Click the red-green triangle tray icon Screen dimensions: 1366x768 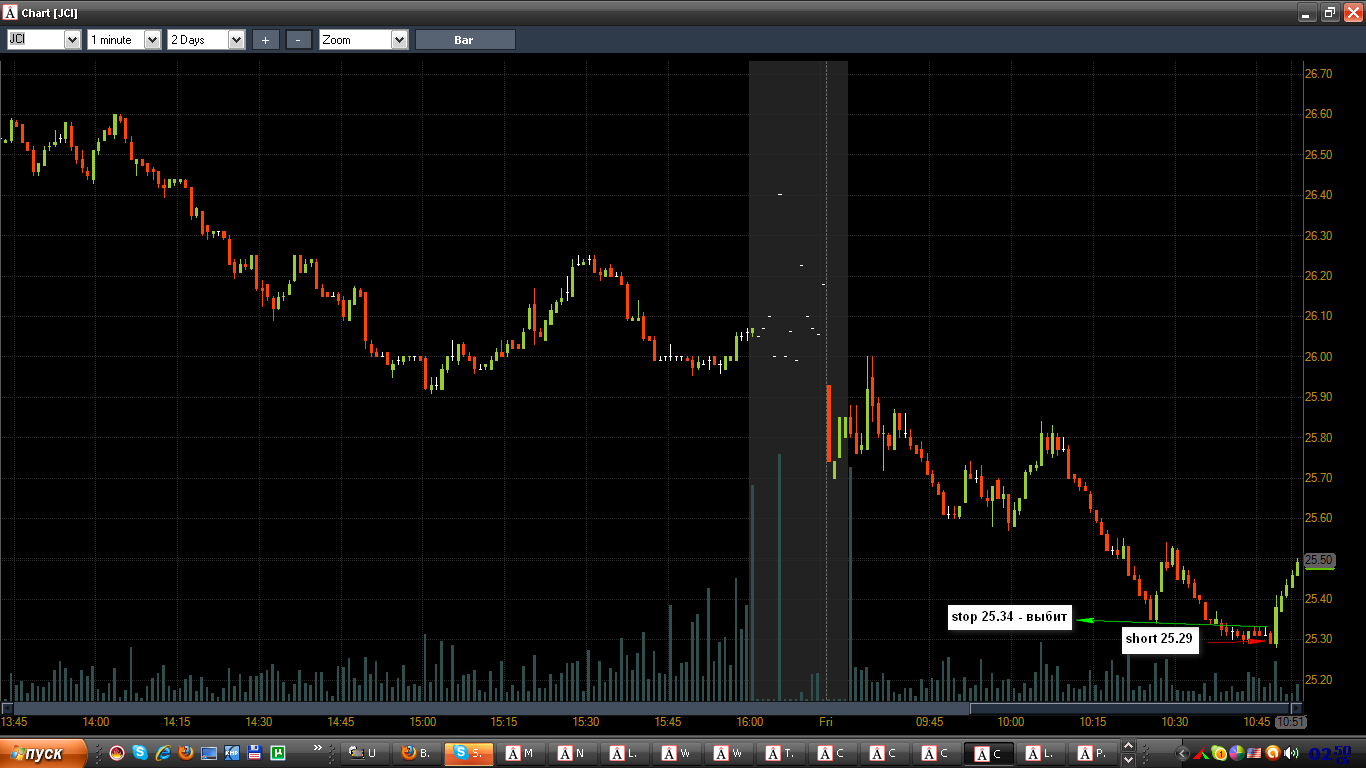click(1201, 753)
